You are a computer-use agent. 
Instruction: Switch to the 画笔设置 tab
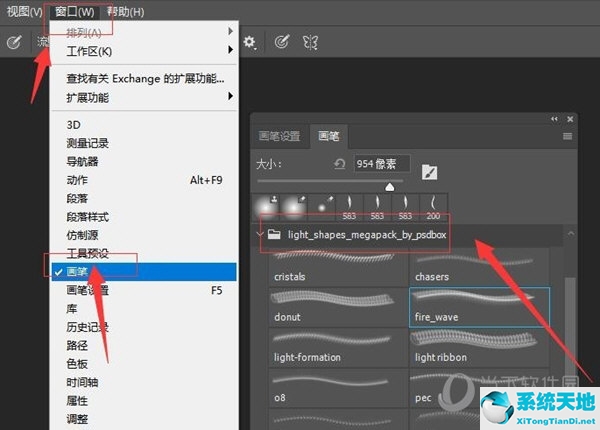[x=279, y=136]
